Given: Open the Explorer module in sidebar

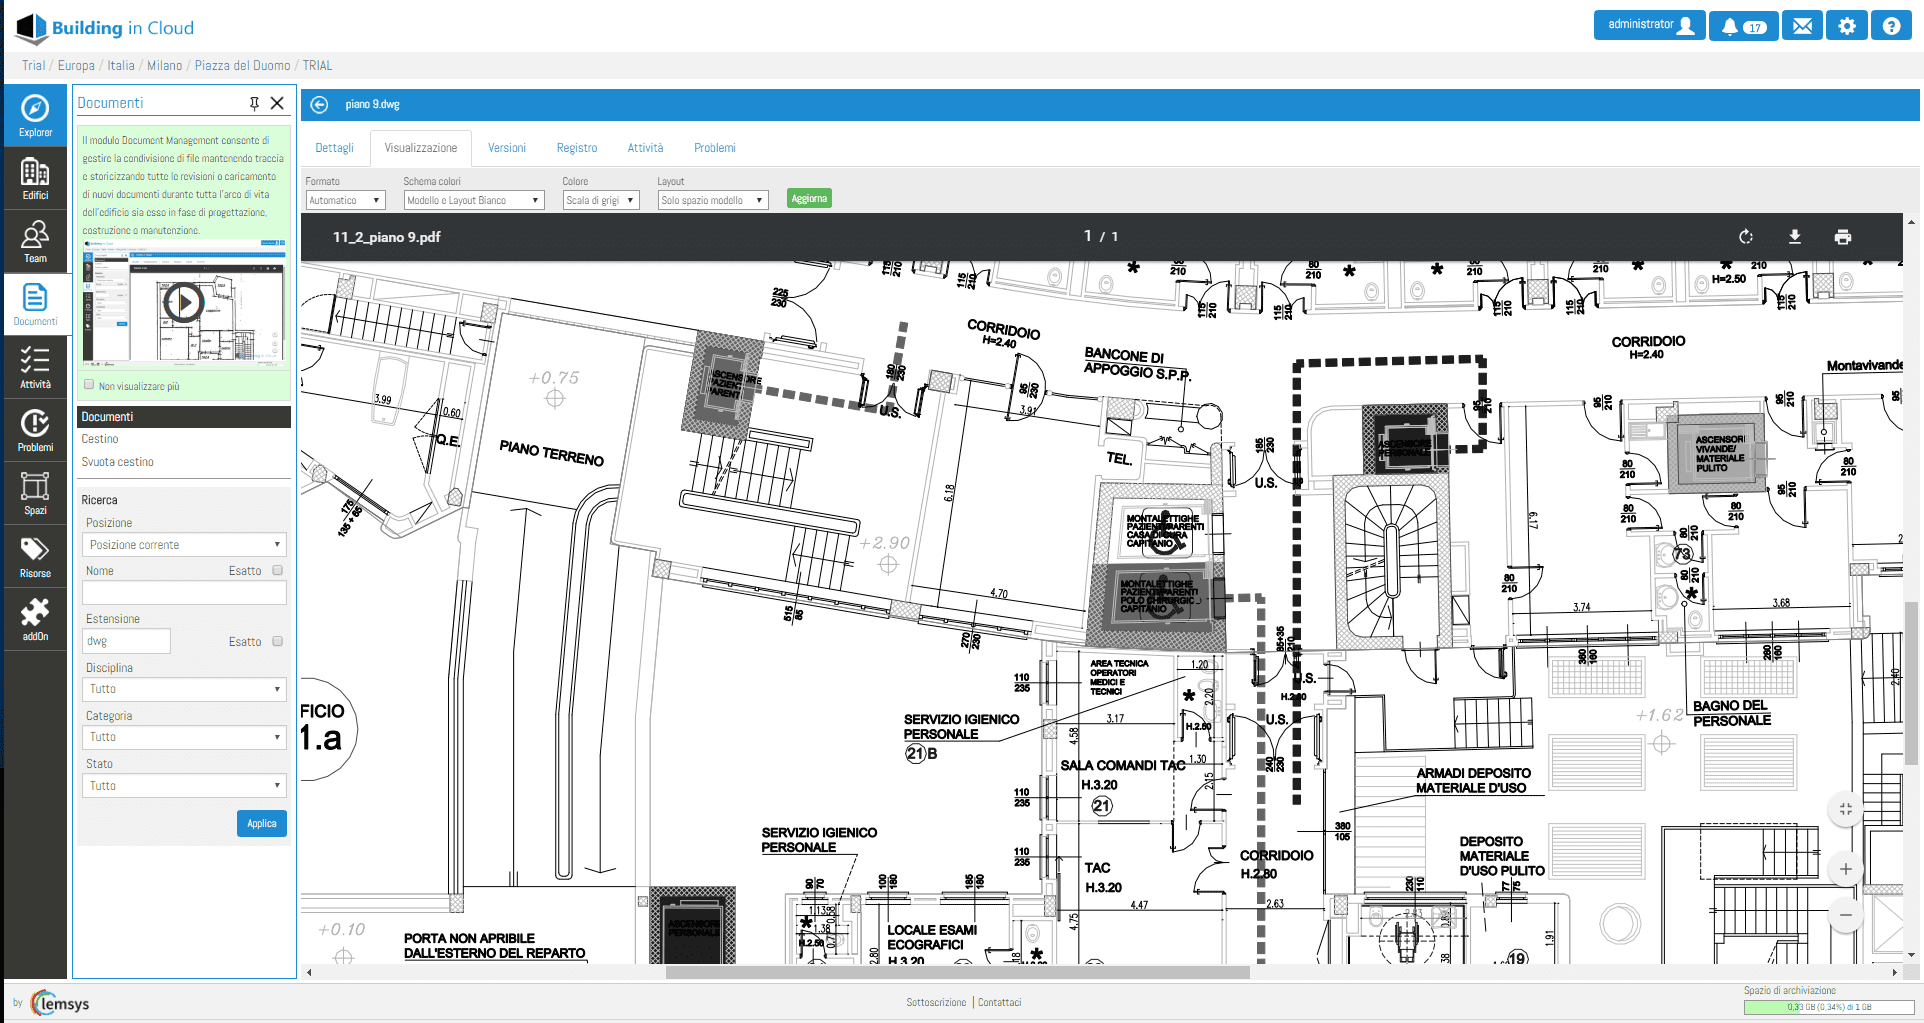Looking at the screenshot, I should pyautogui.click(x=35, y=115).
